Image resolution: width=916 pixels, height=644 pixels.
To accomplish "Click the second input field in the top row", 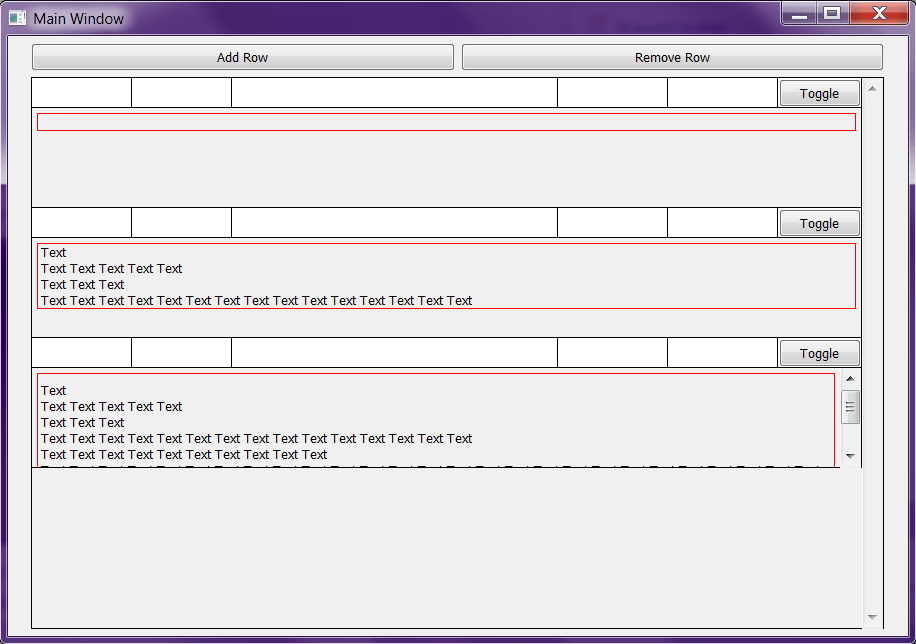I will [181, 92].
